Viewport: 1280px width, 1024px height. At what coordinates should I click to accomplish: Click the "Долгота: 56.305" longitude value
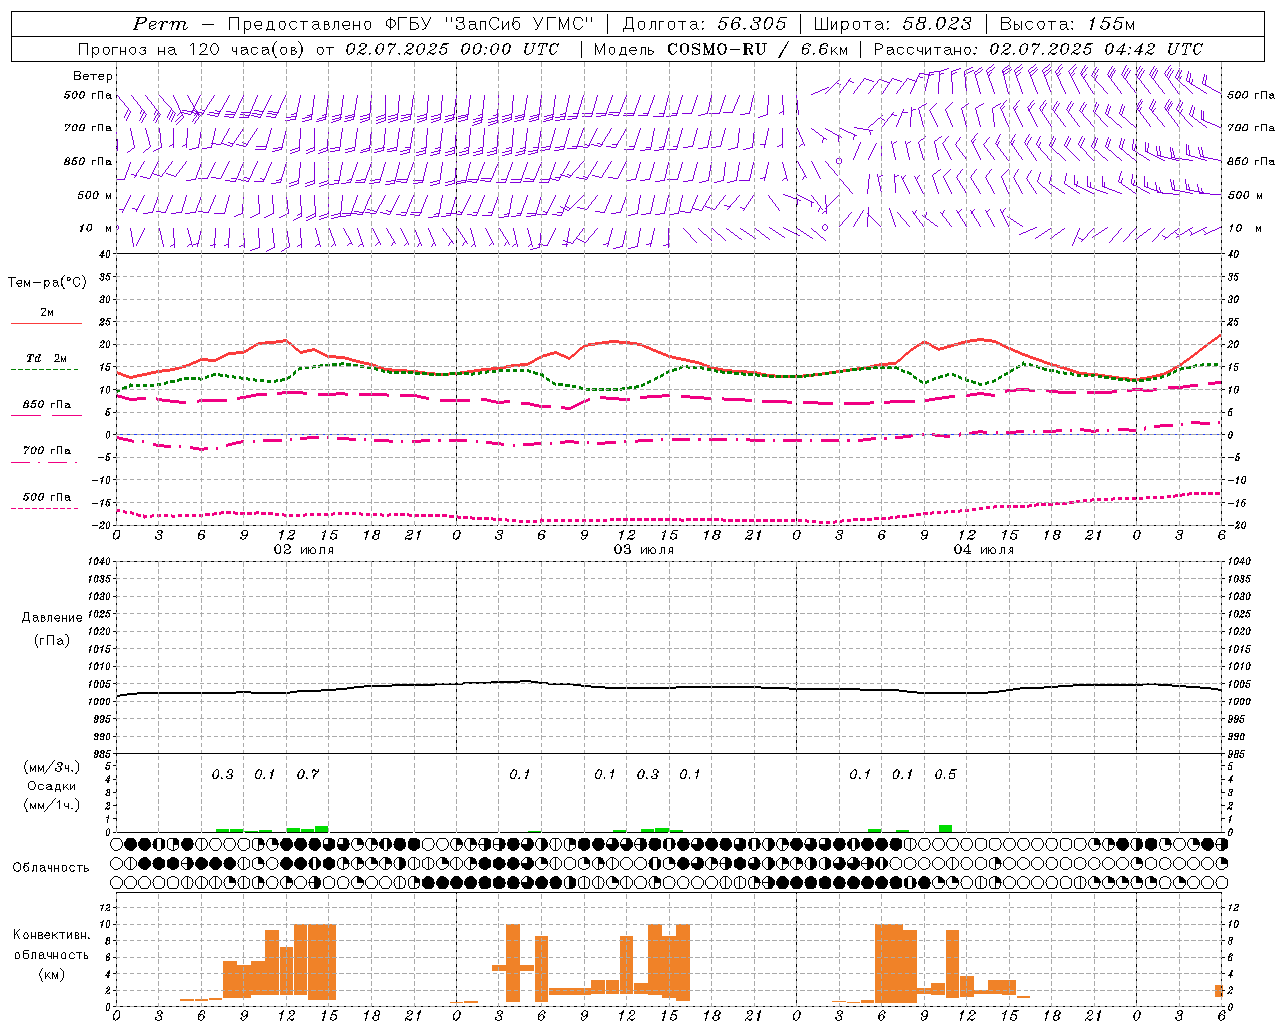pos(704,24)
